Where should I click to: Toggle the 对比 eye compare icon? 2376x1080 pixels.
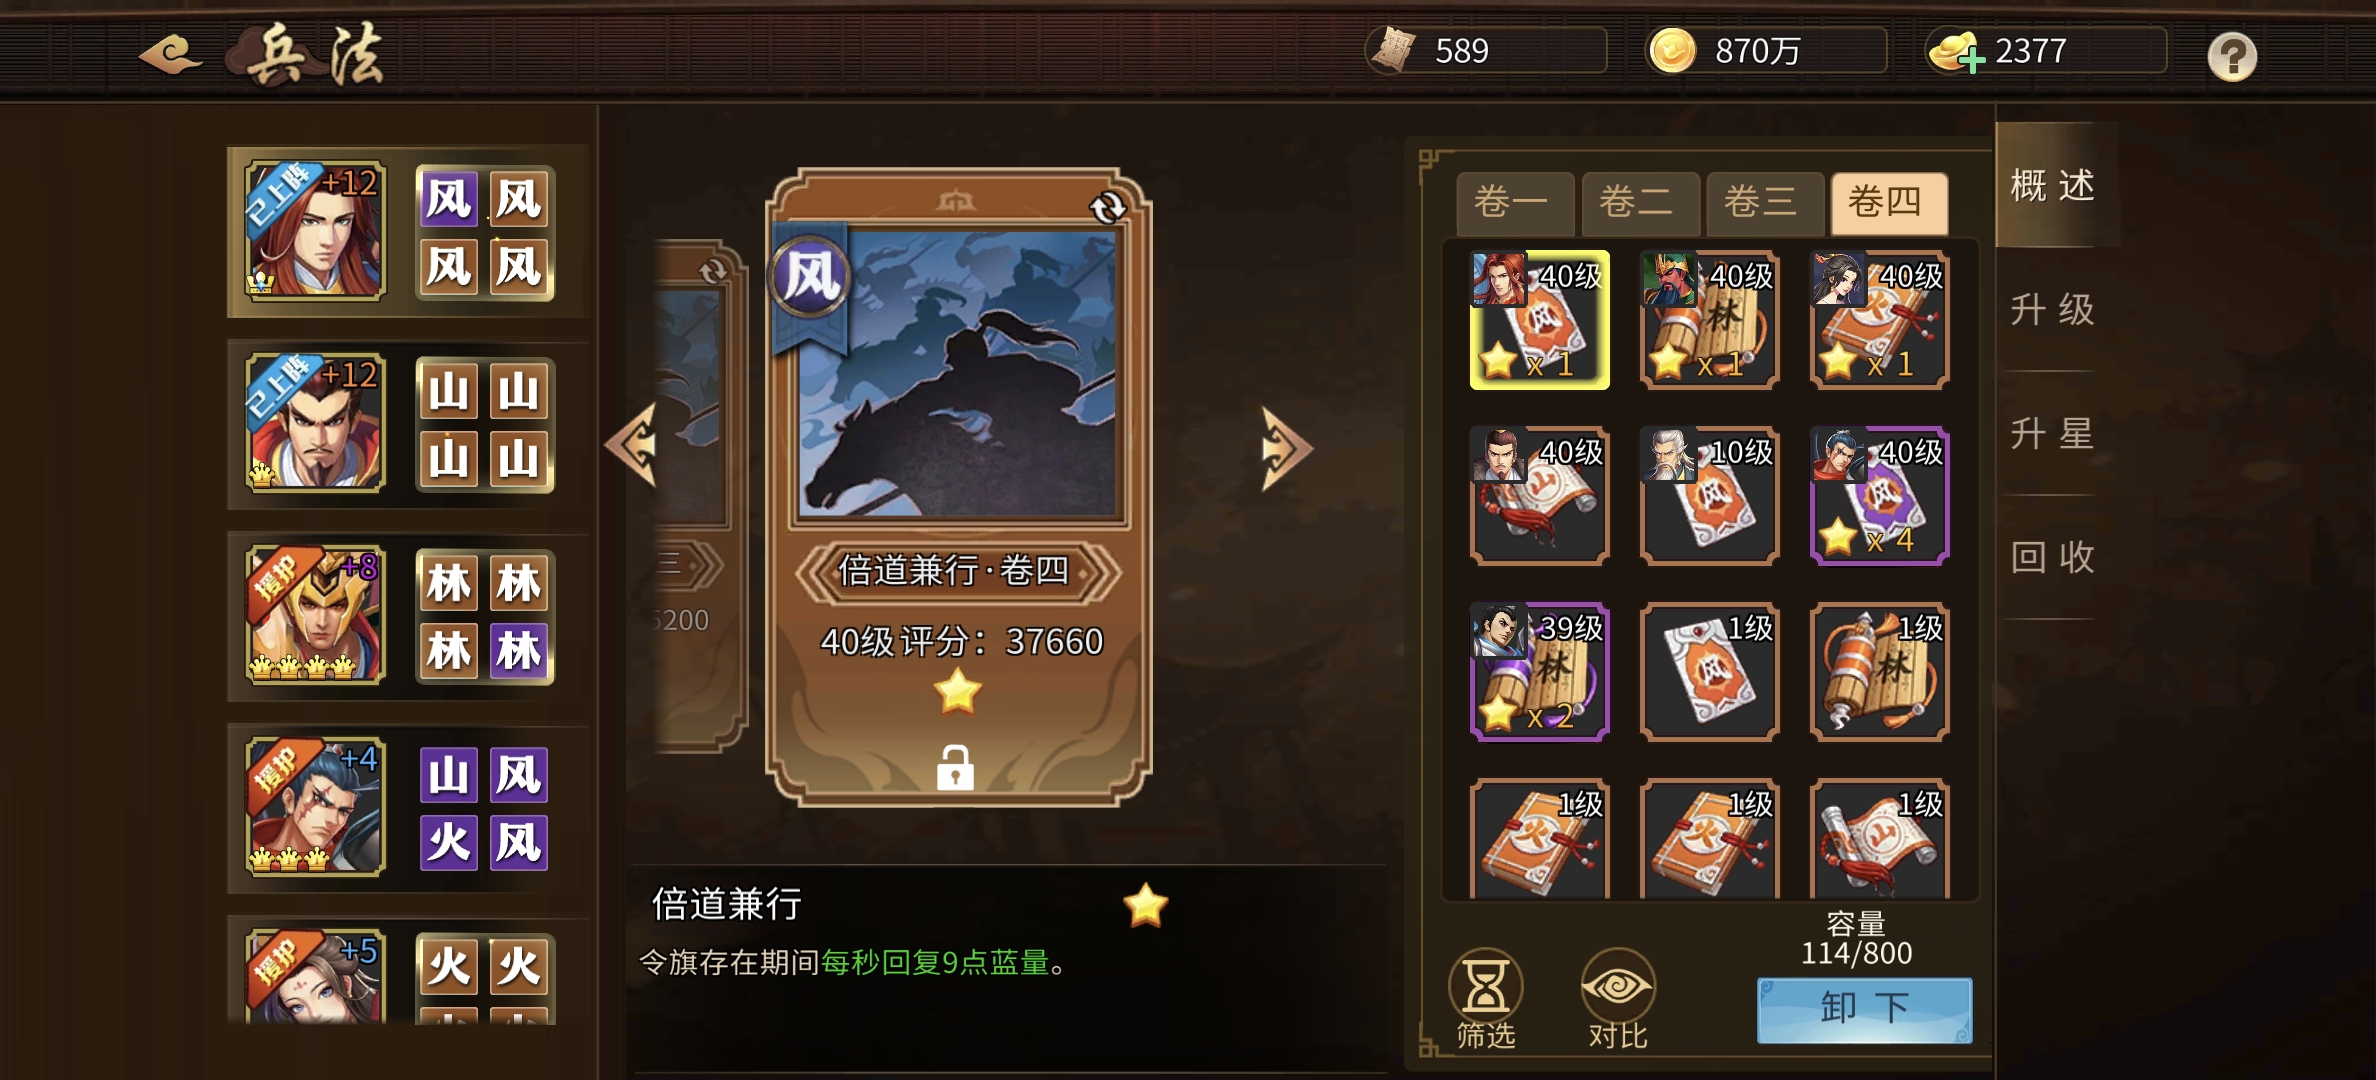[1618, 999]
